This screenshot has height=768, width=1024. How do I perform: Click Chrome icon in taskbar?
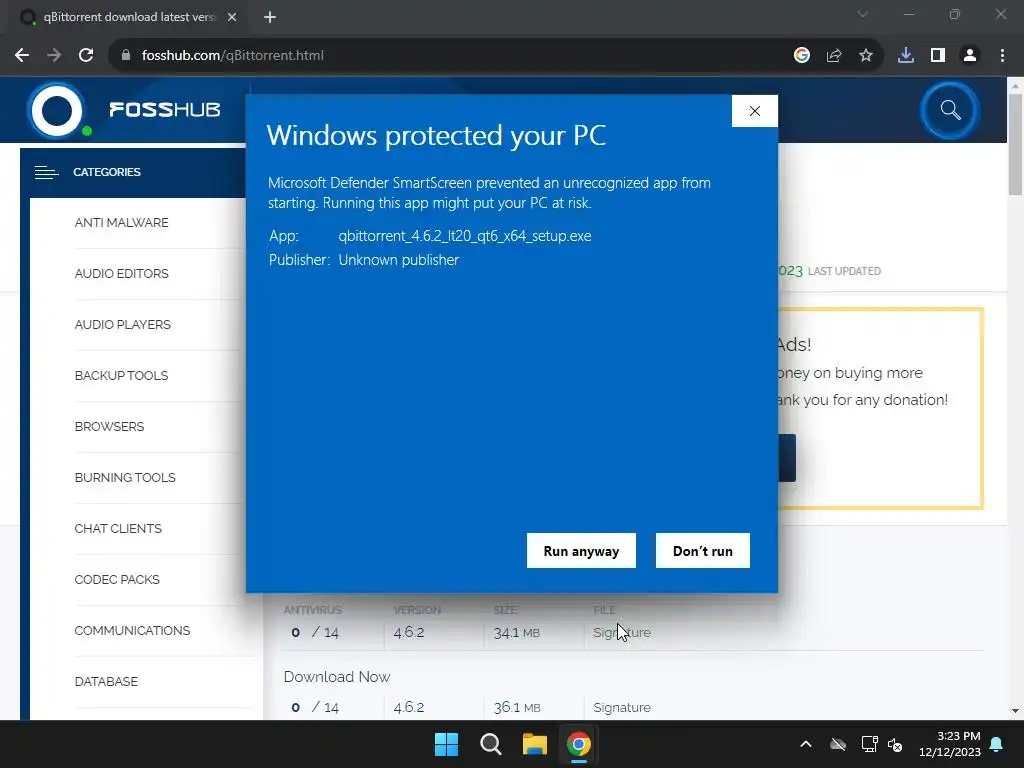(x=578, y=744)
